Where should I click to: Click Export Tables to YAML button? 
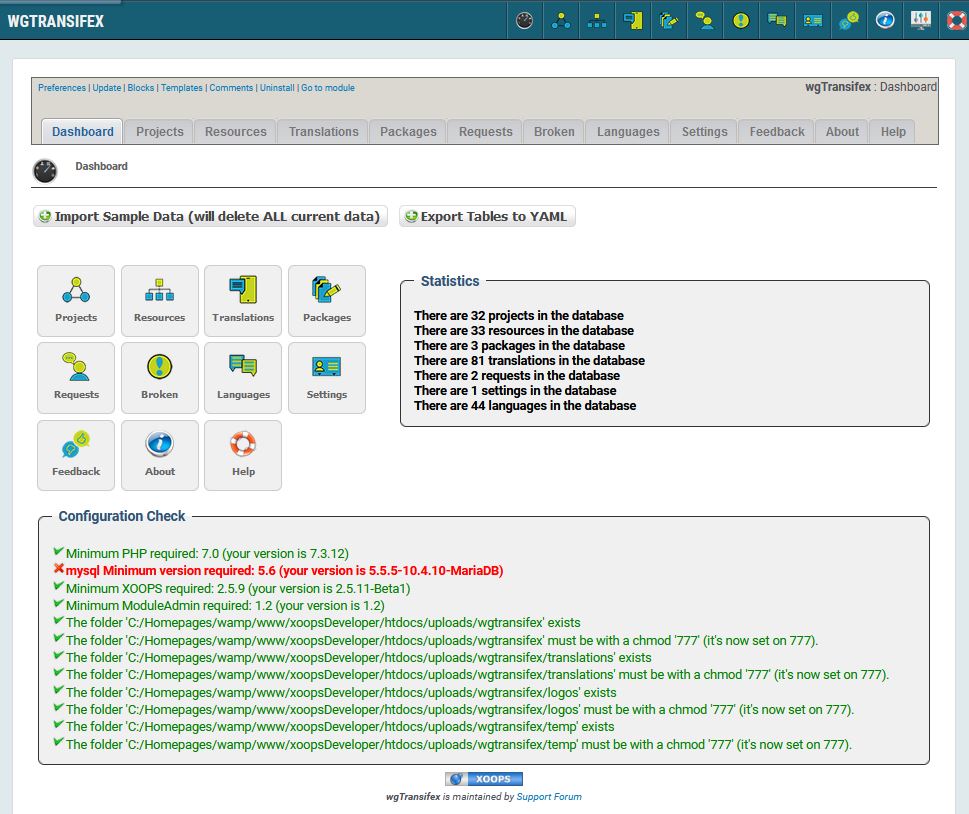487,217
